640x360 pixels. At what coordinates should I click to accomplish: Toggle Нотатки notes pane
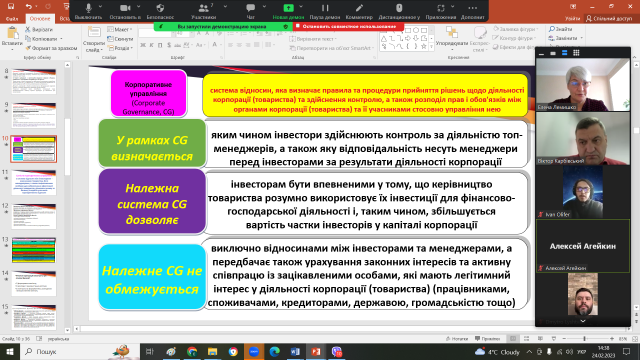[457, 339]
